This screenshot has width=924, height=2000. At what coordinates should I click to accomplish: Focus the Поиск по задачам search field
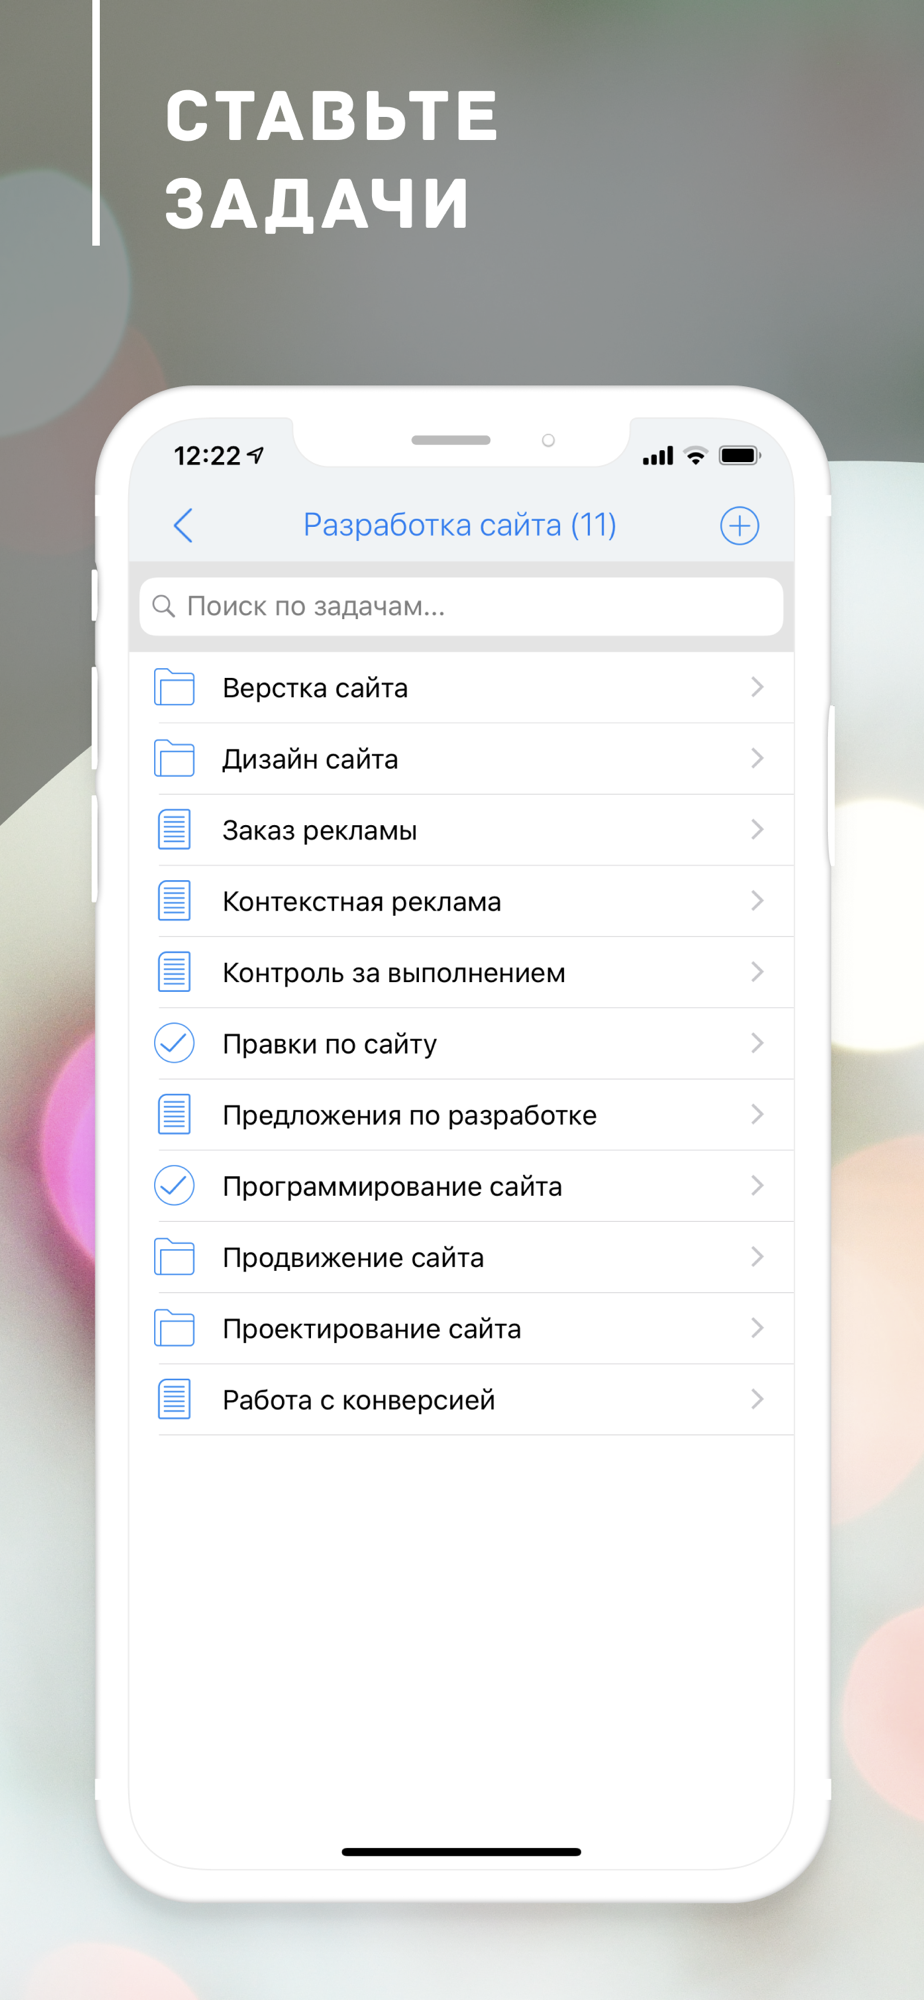[461, 606]
